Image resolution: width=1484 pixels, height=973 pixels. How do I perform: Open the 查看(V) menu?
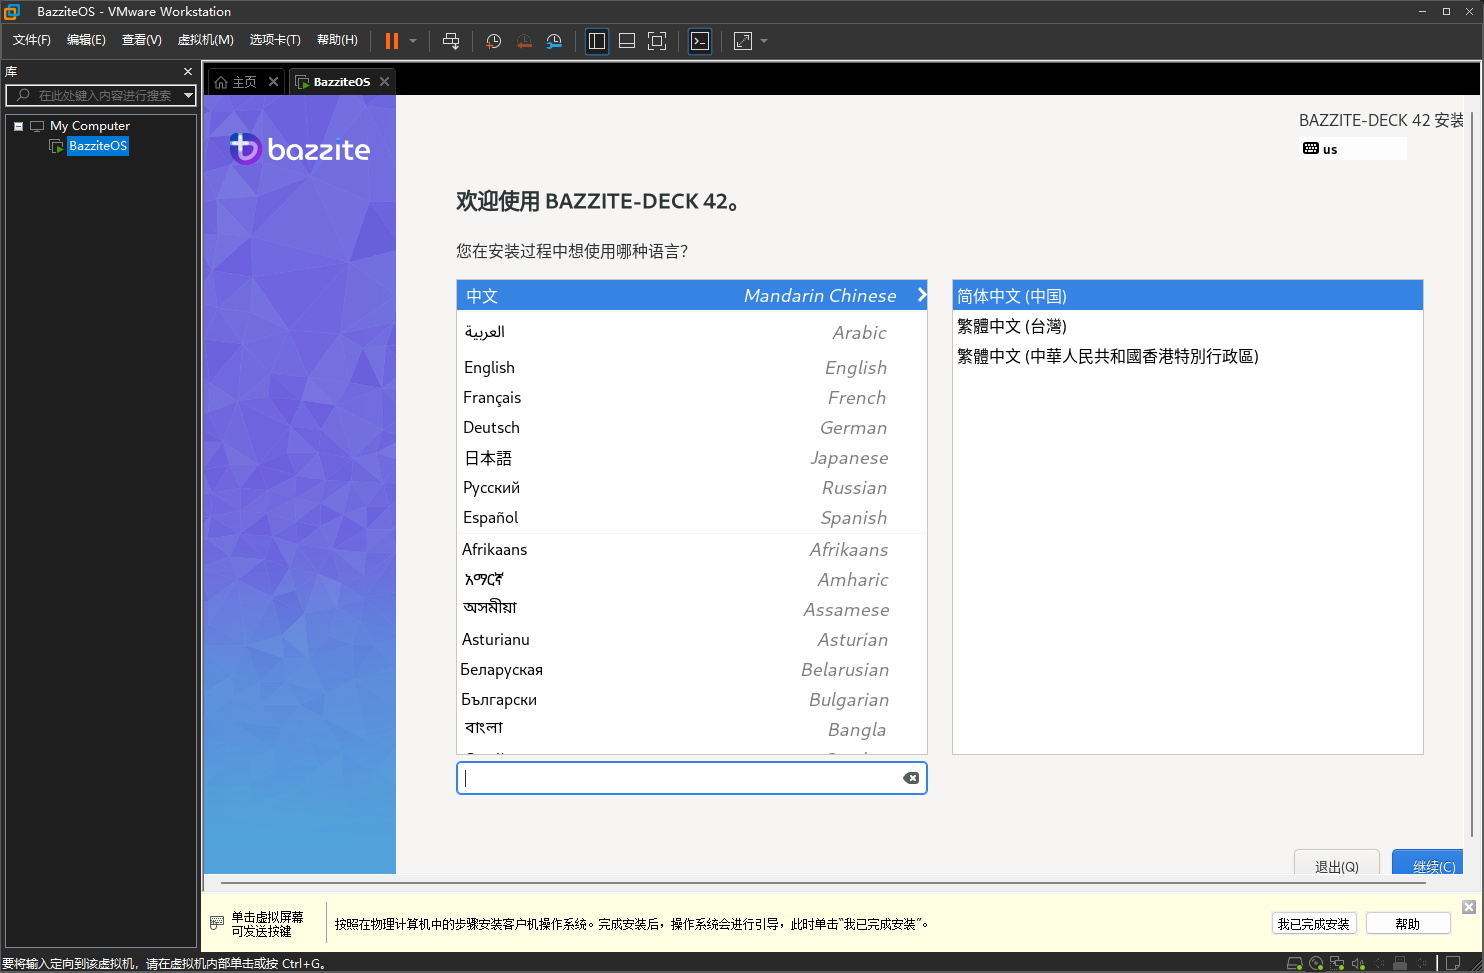tap(141, 40)
